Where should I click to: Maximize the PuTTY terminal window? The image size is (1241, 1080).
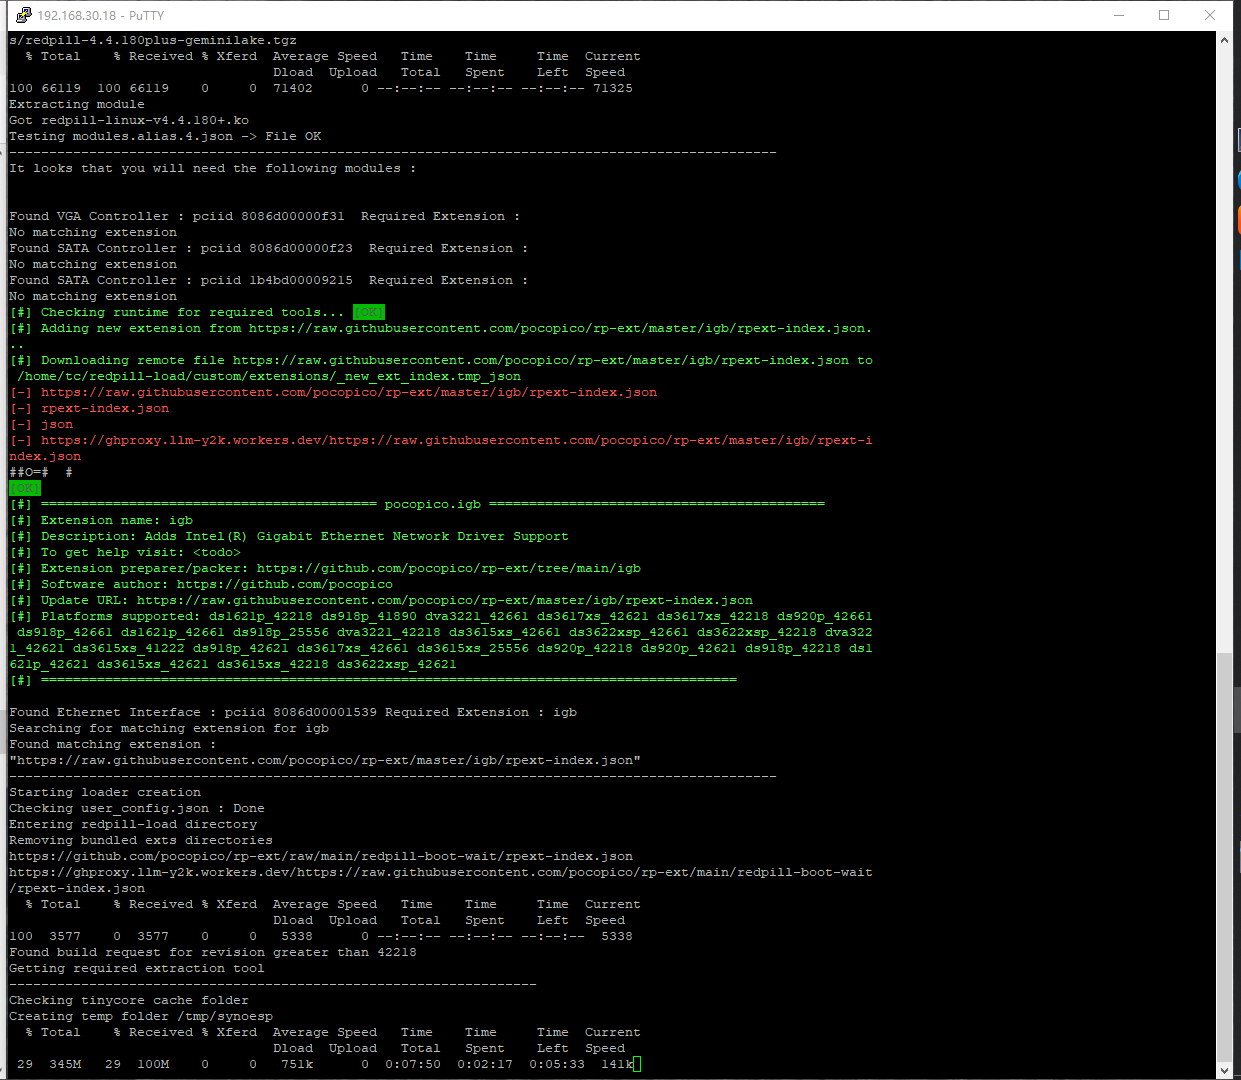click(1164, 15)
